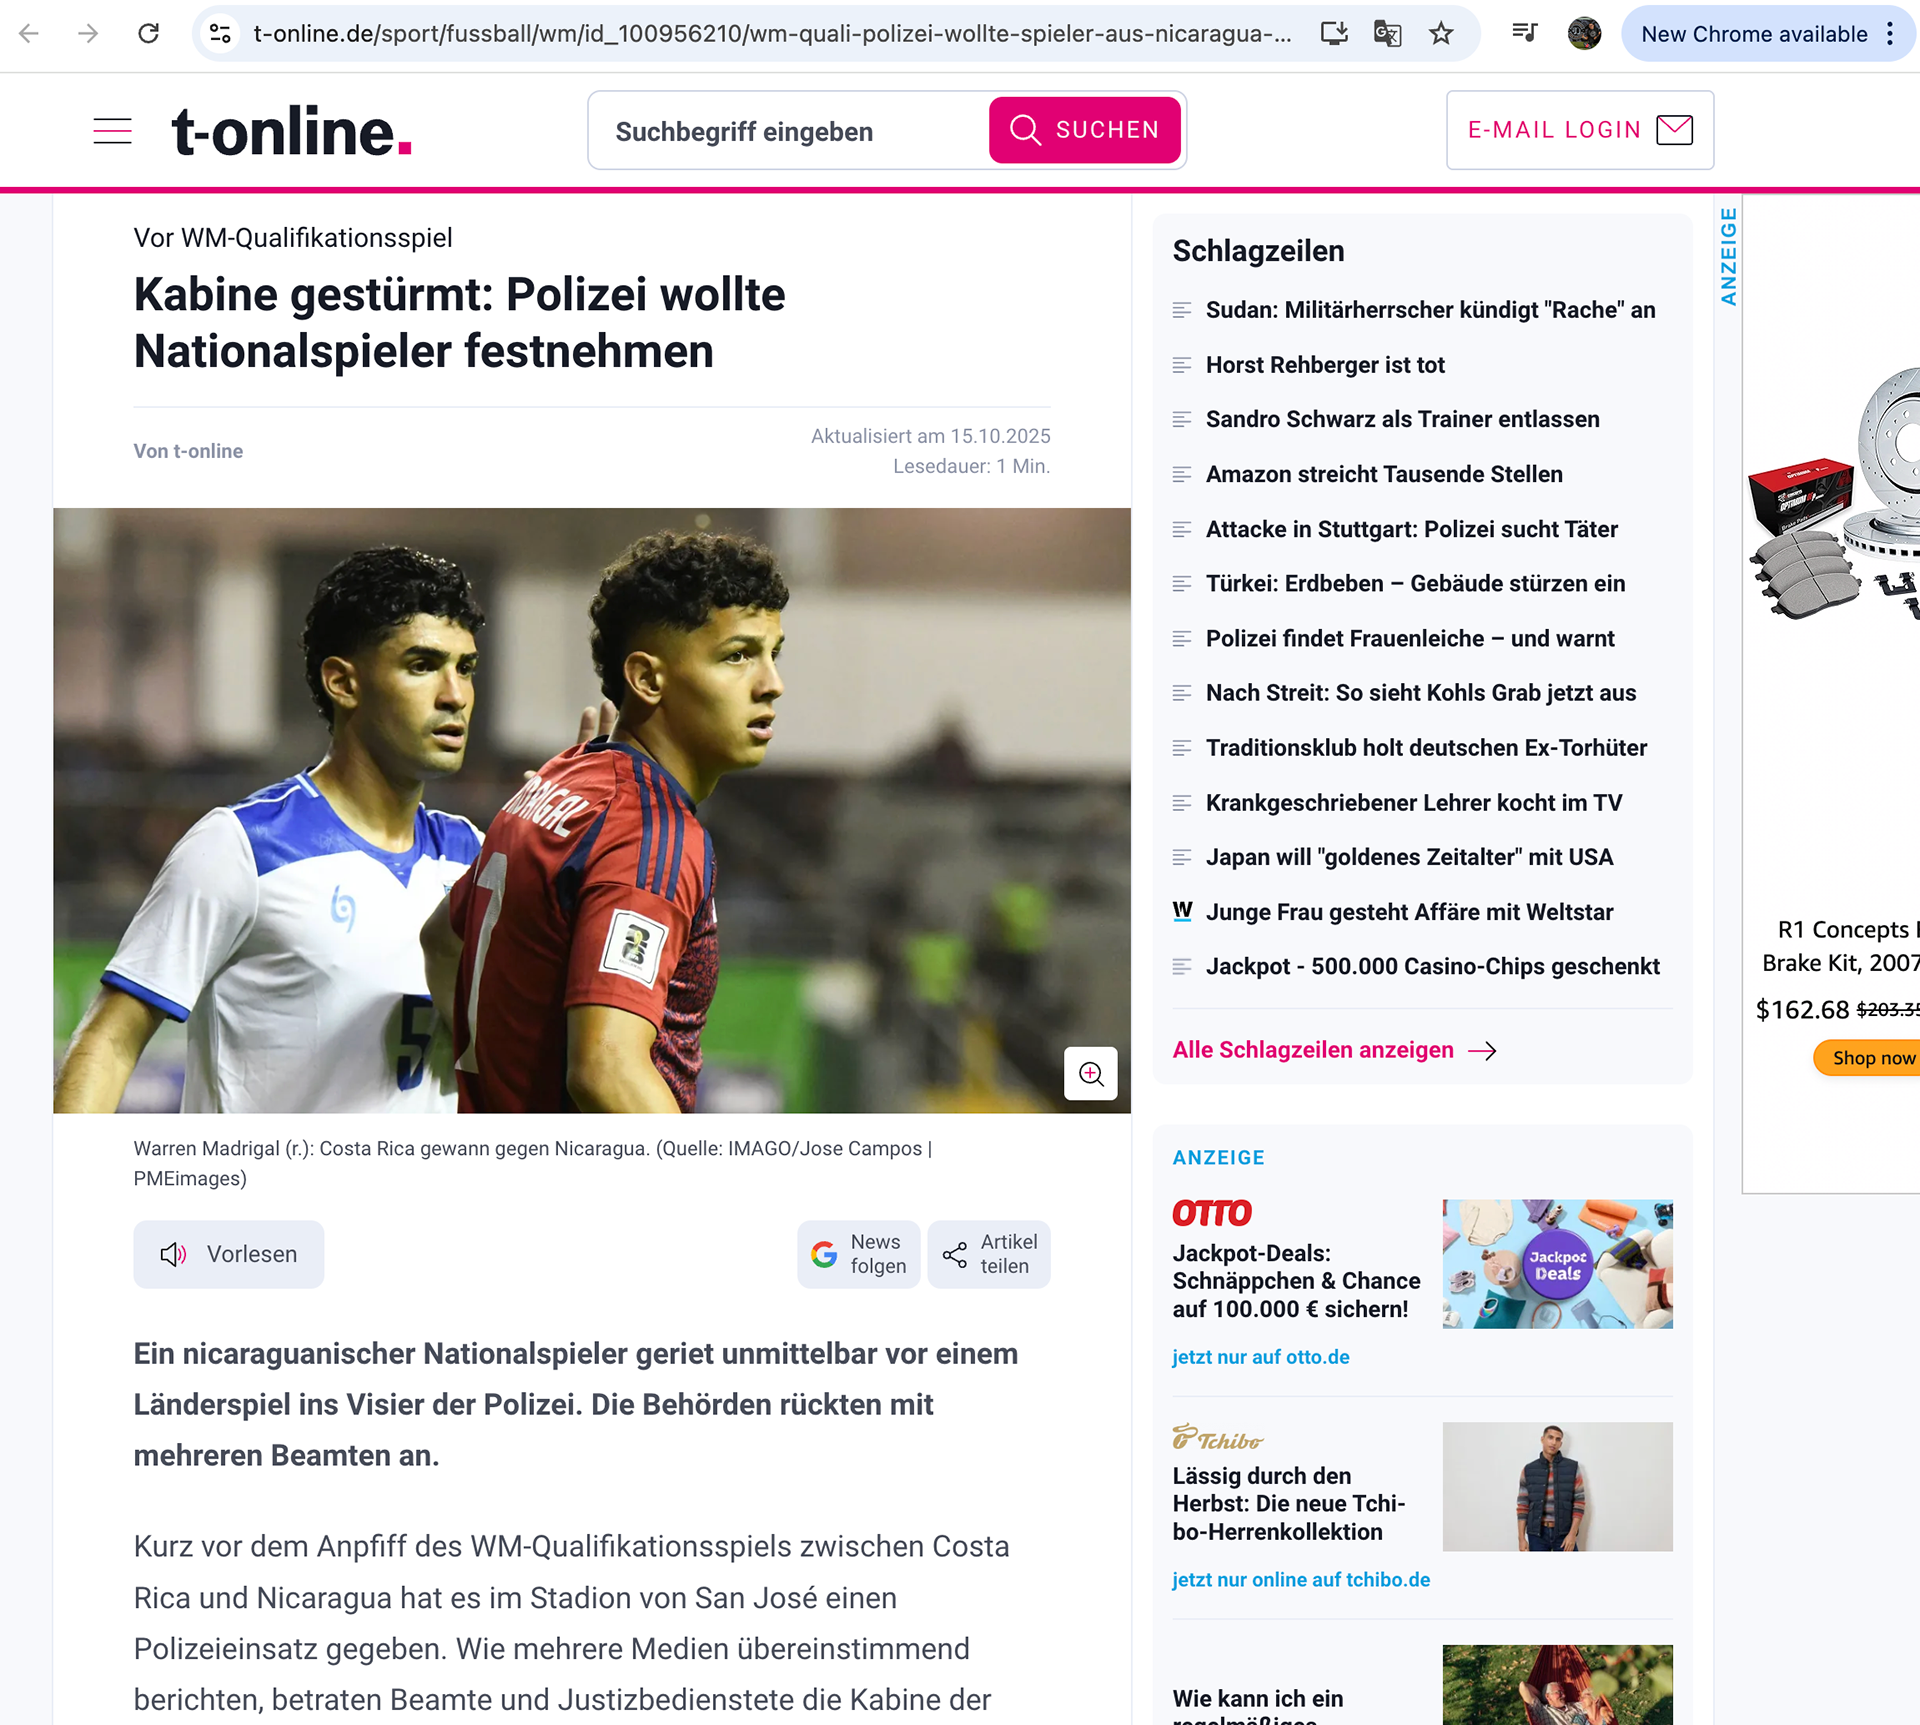Open the hamburger navigation menu

tap(112, 131)
